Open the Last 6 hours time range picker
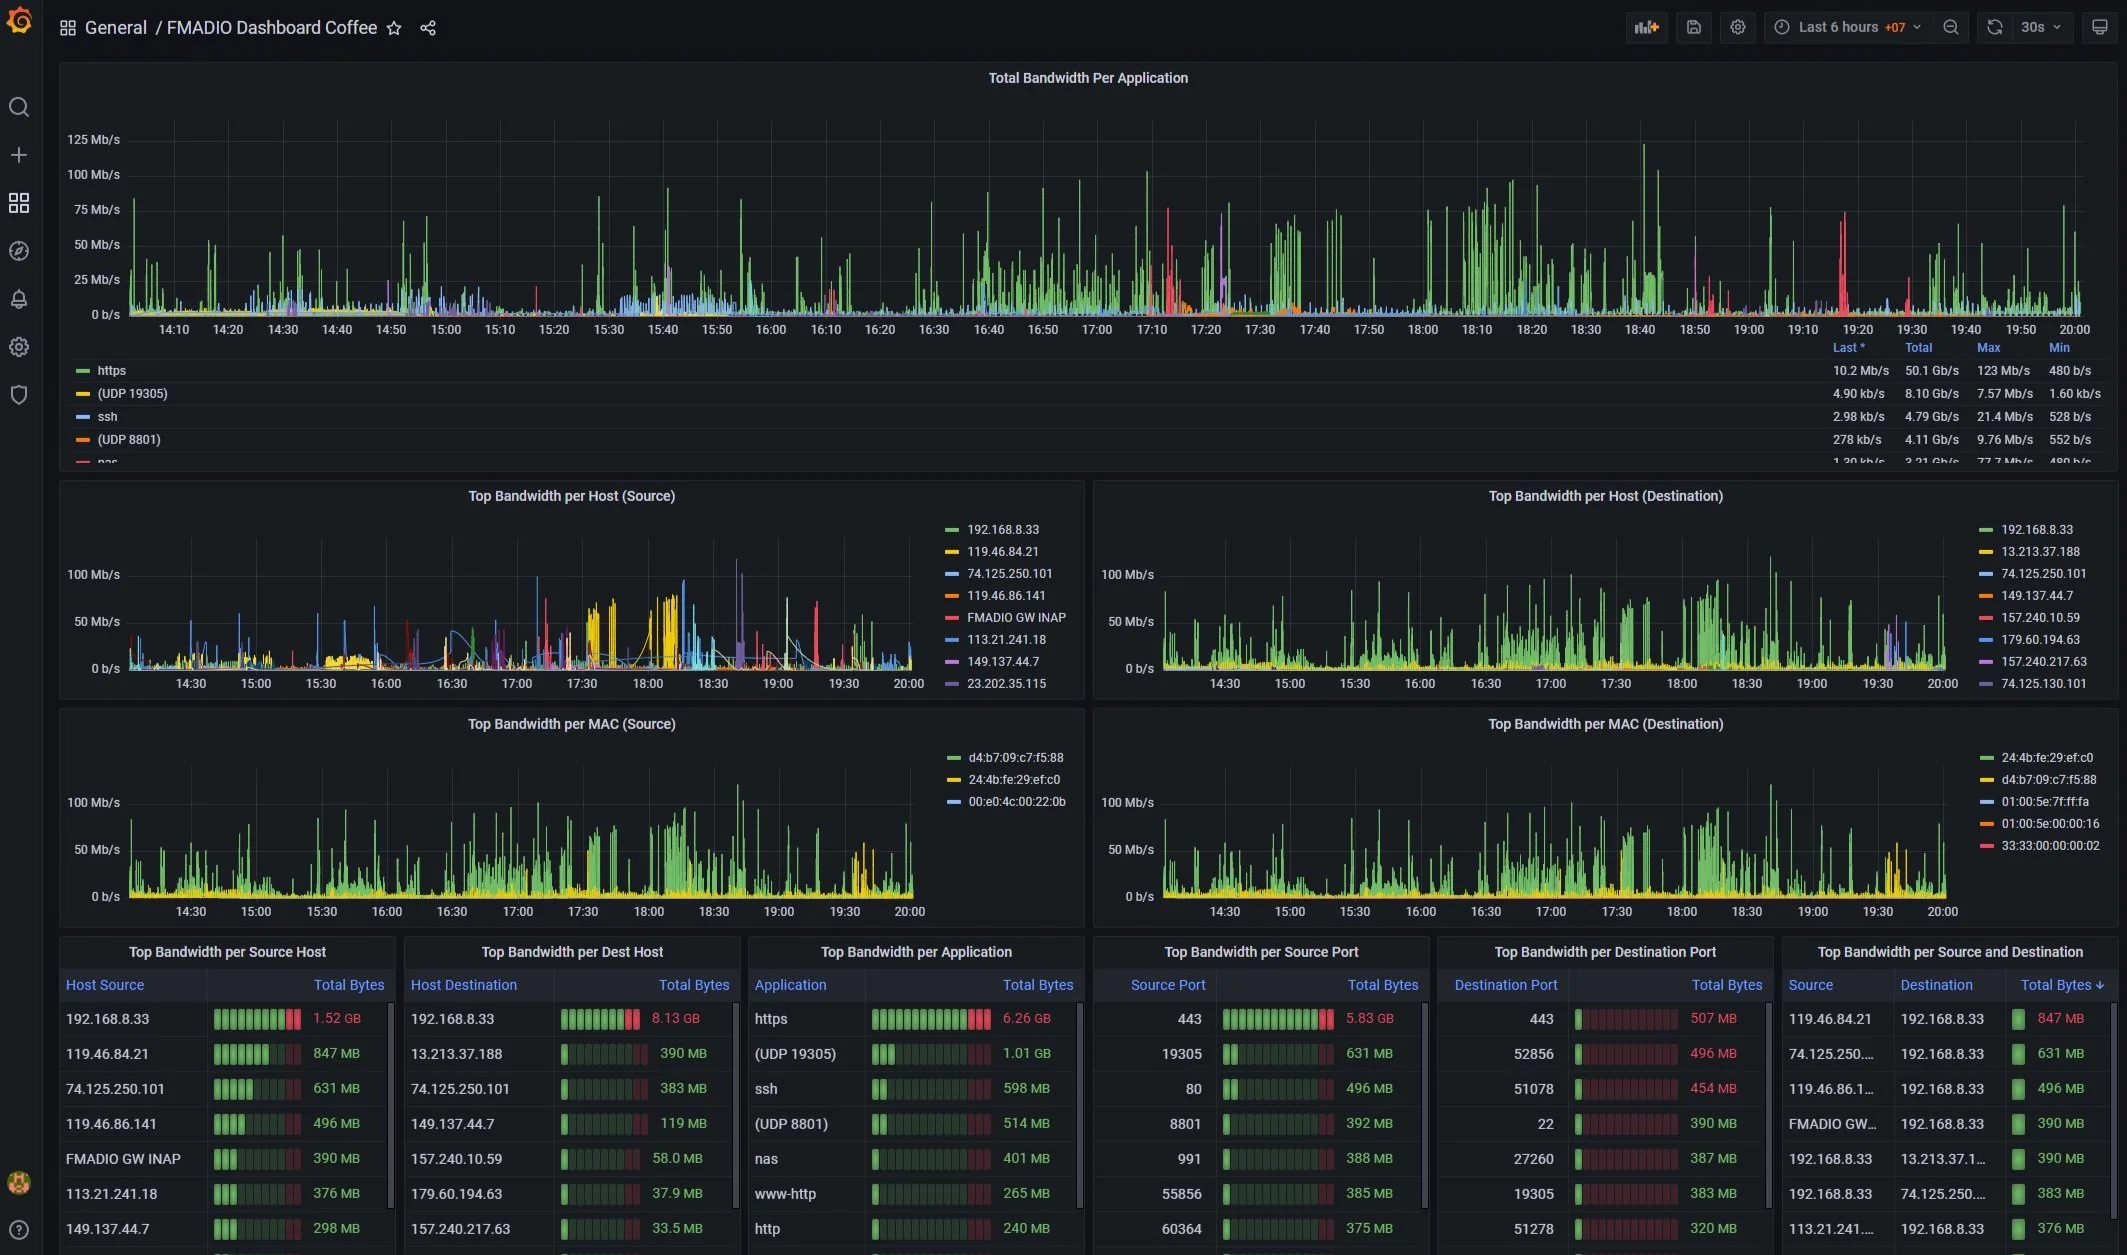 point(1845,27)
